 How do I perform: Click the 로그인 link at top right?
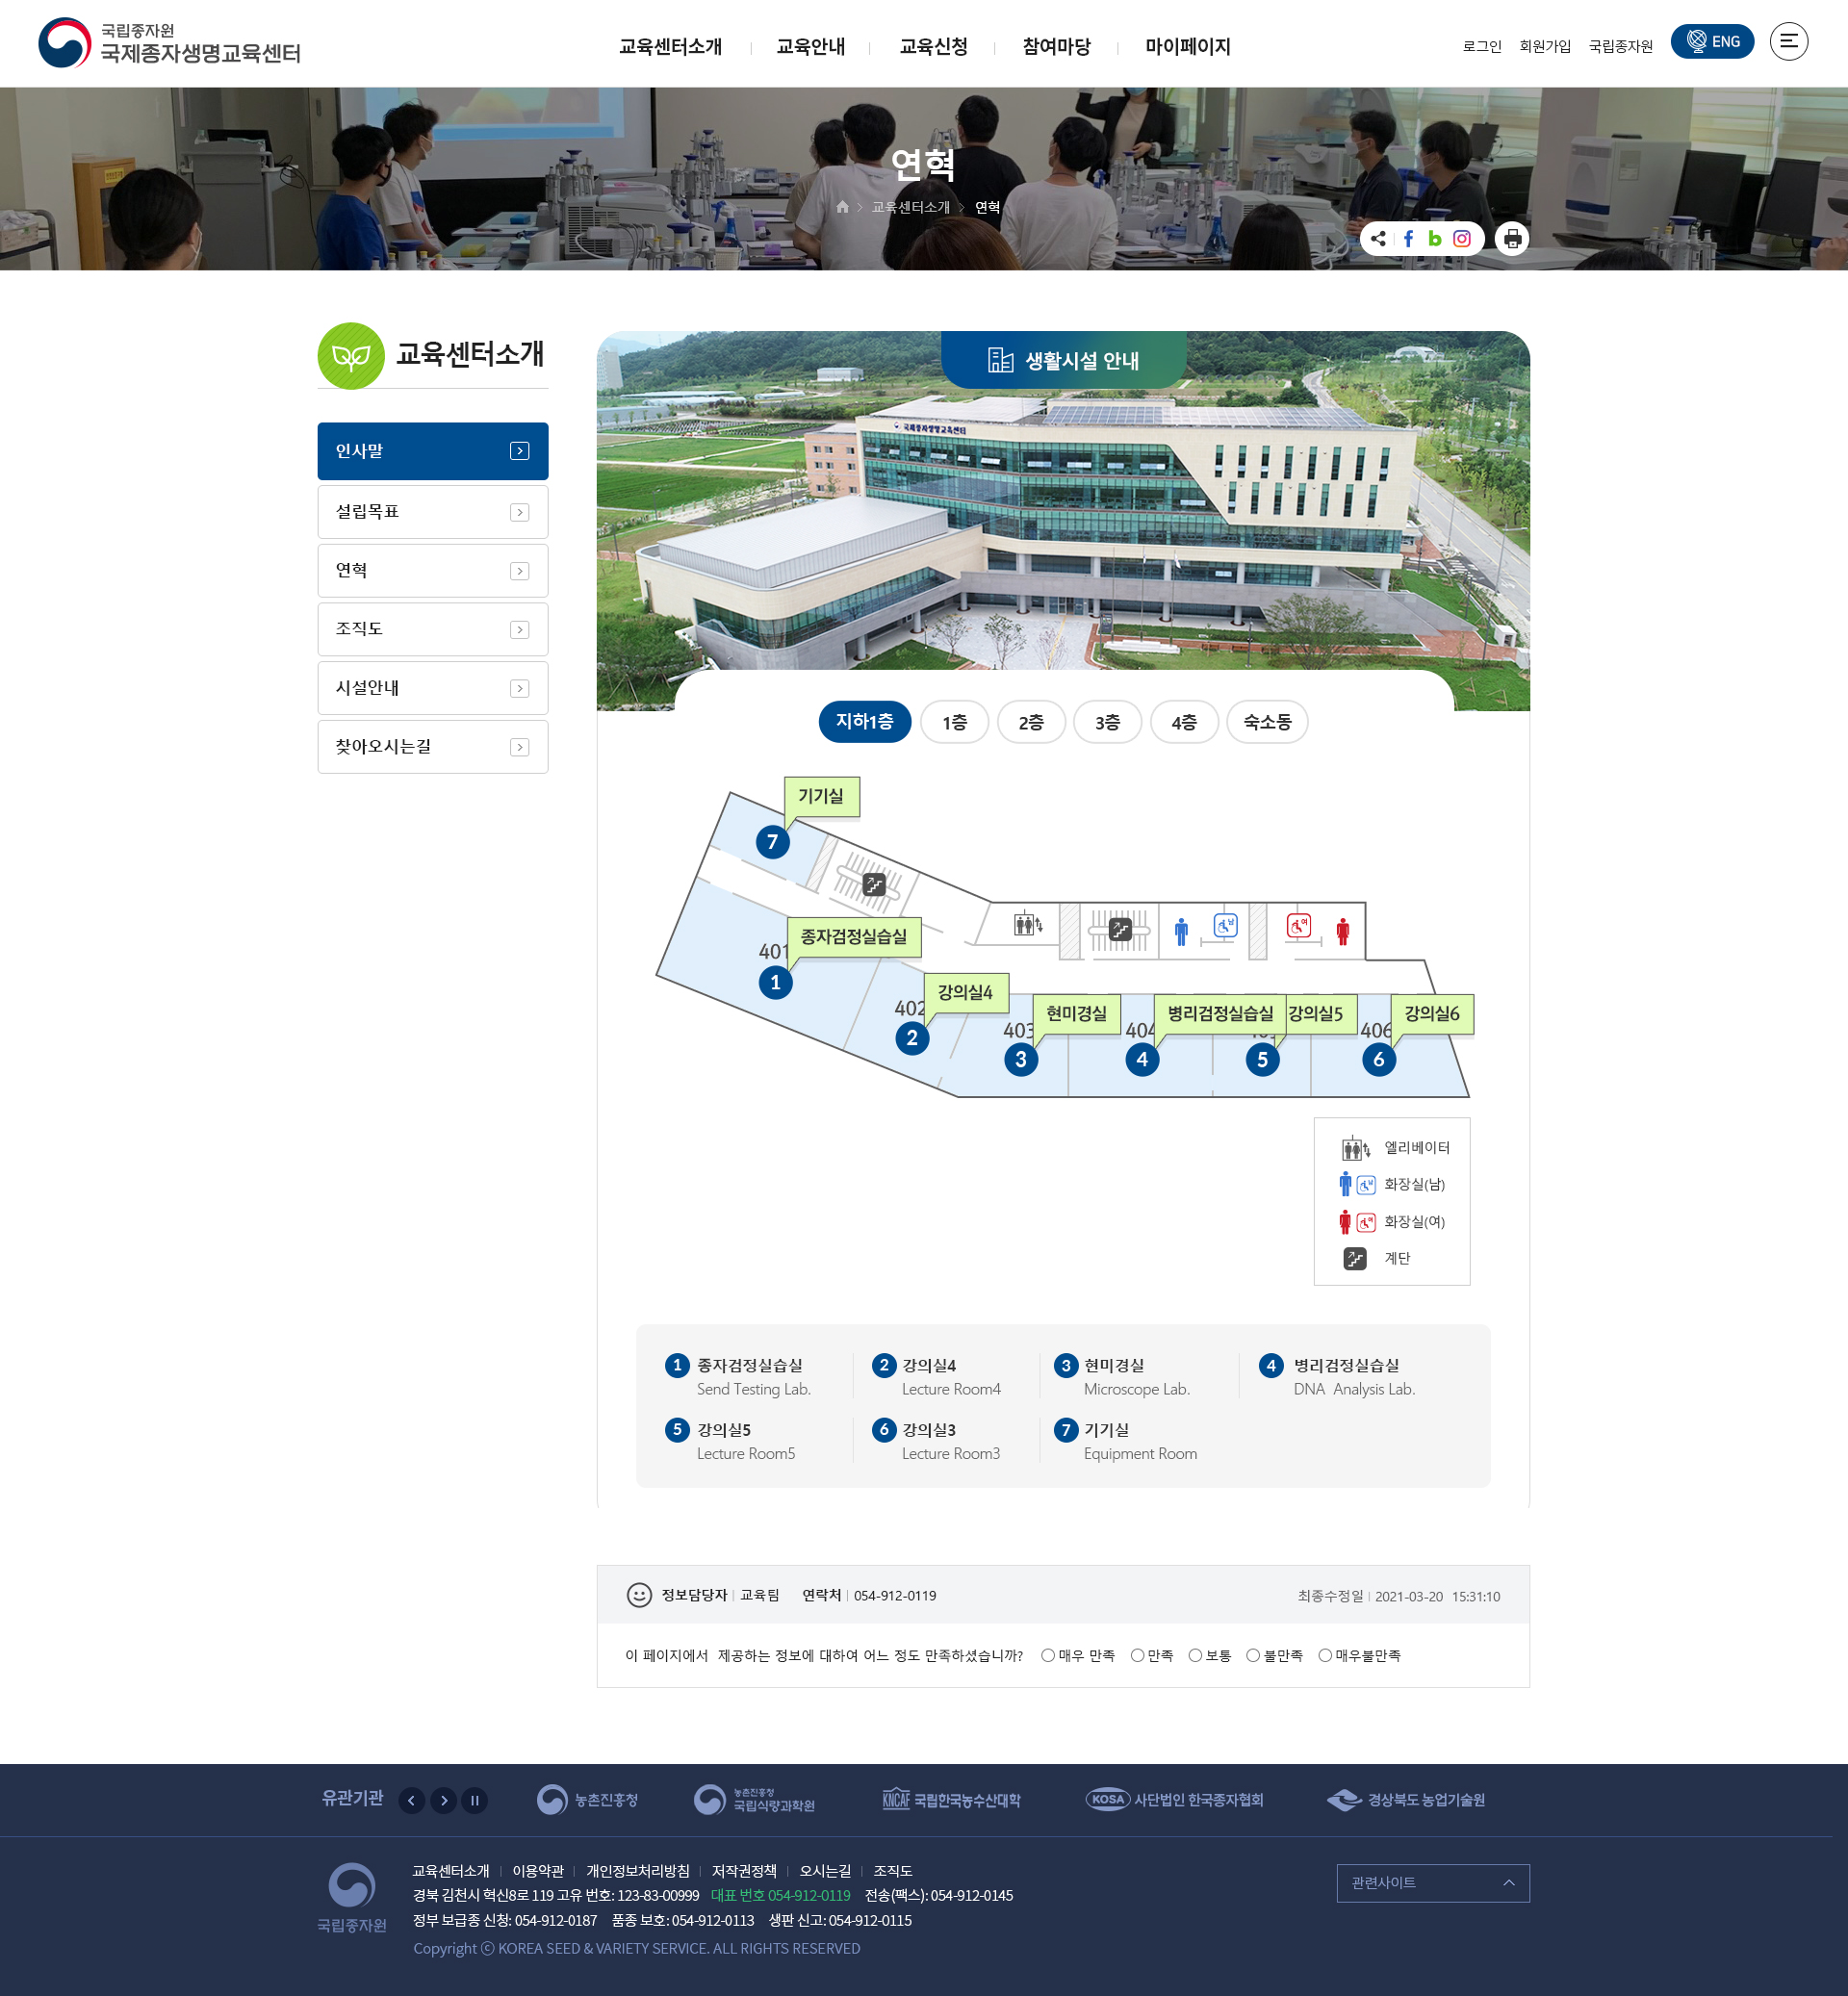tap(1481, 45)
